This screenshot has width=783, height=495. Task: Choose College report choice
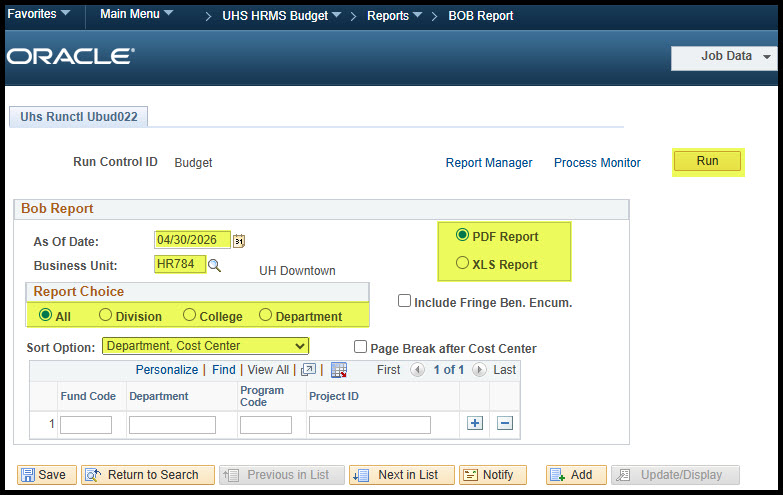tap(189, 315)
